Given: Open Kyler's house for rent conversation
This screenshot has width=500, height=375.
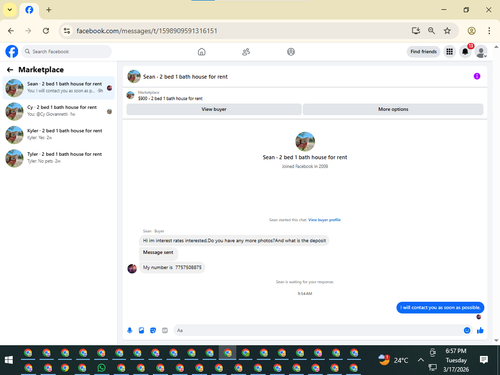Looking at the screenshot, I should [x=59, y=134].
